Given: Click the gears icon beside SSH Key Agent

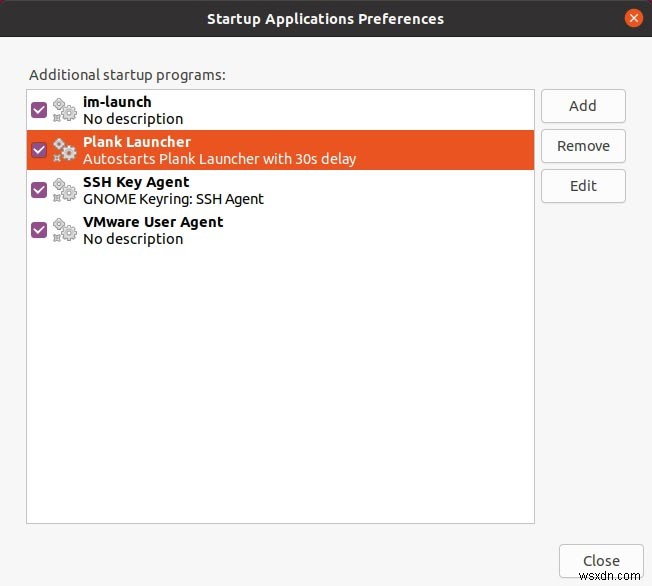Looking at the screenshot, I should coord(65,190).
